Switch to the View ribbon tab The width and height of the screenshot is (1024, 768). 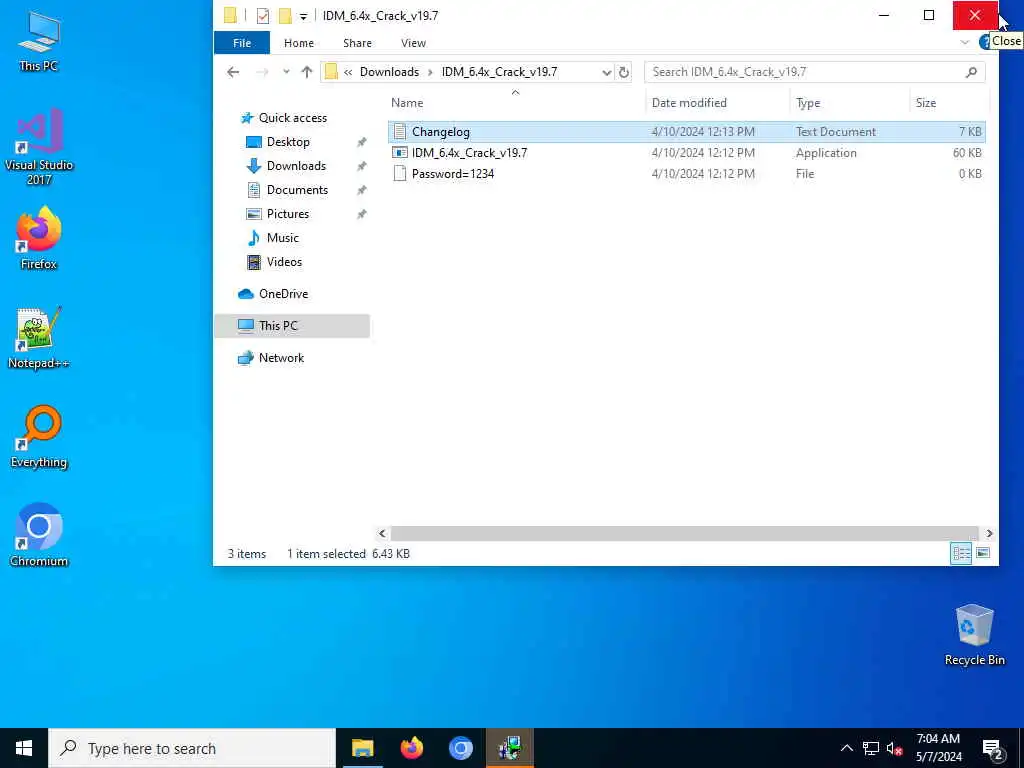pyautogui.click(x=413, y=43)
